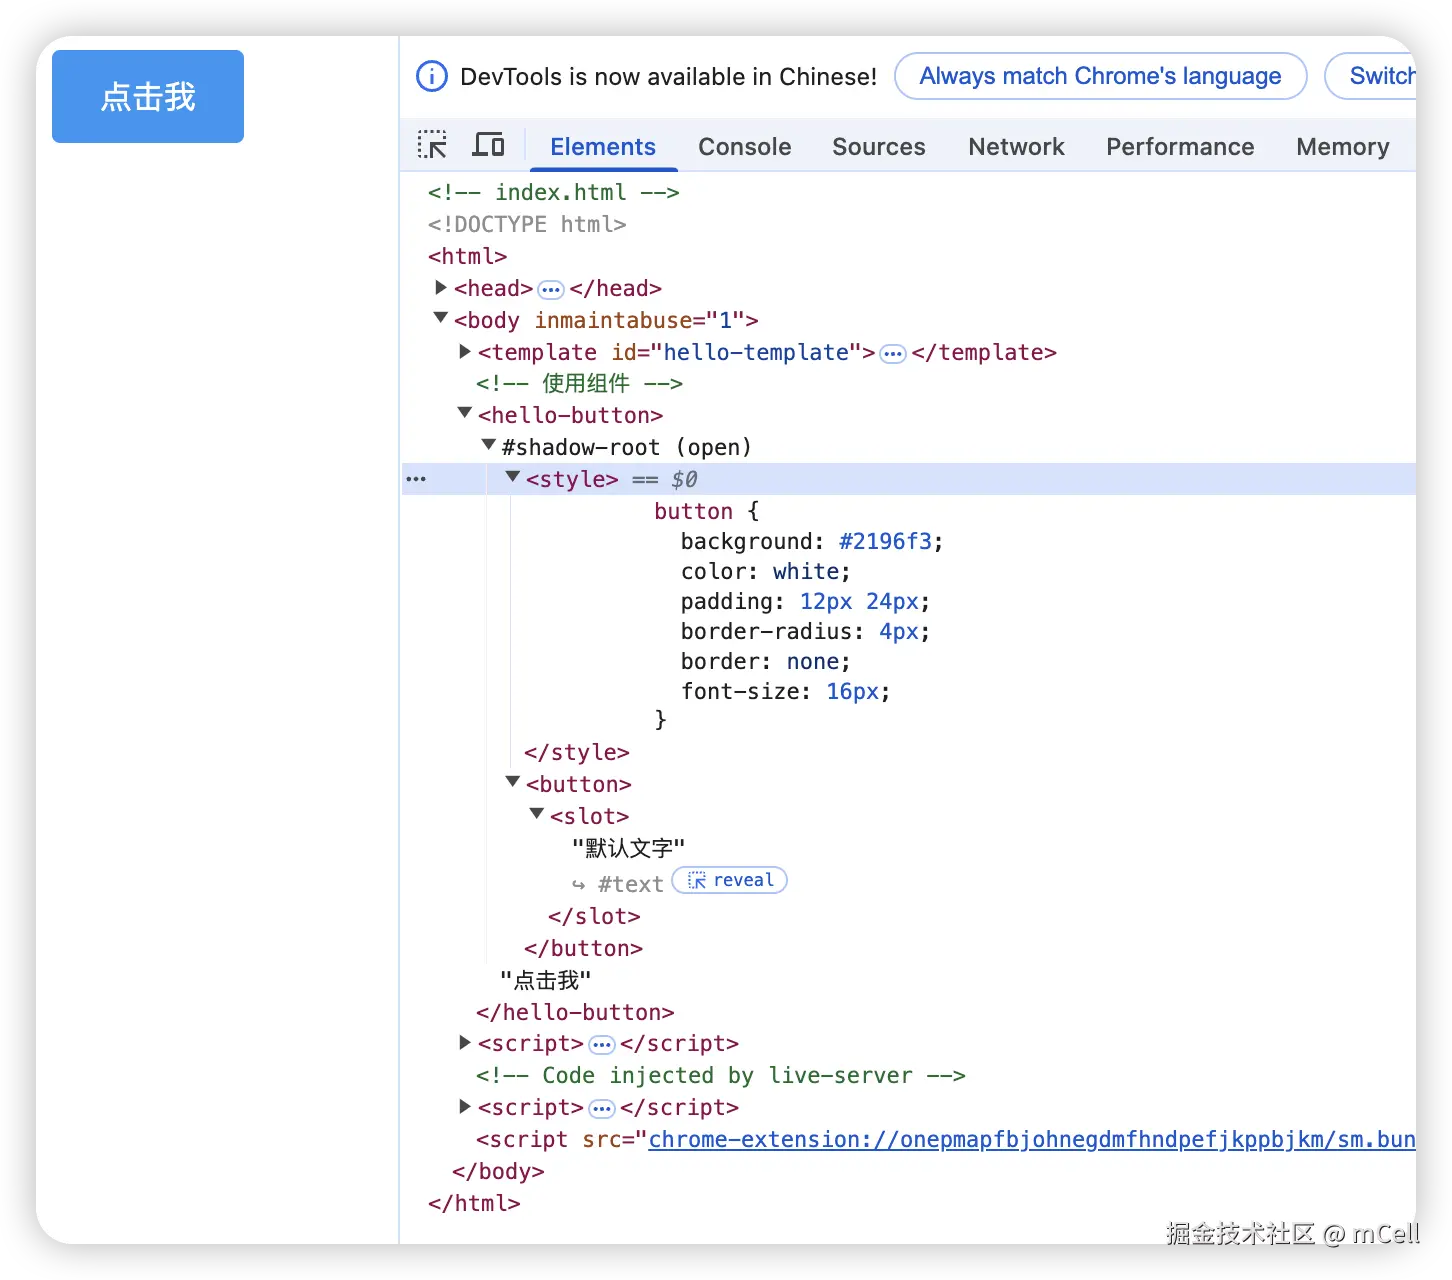
Task: Expand the head element
Action: [x=441, y=288]
